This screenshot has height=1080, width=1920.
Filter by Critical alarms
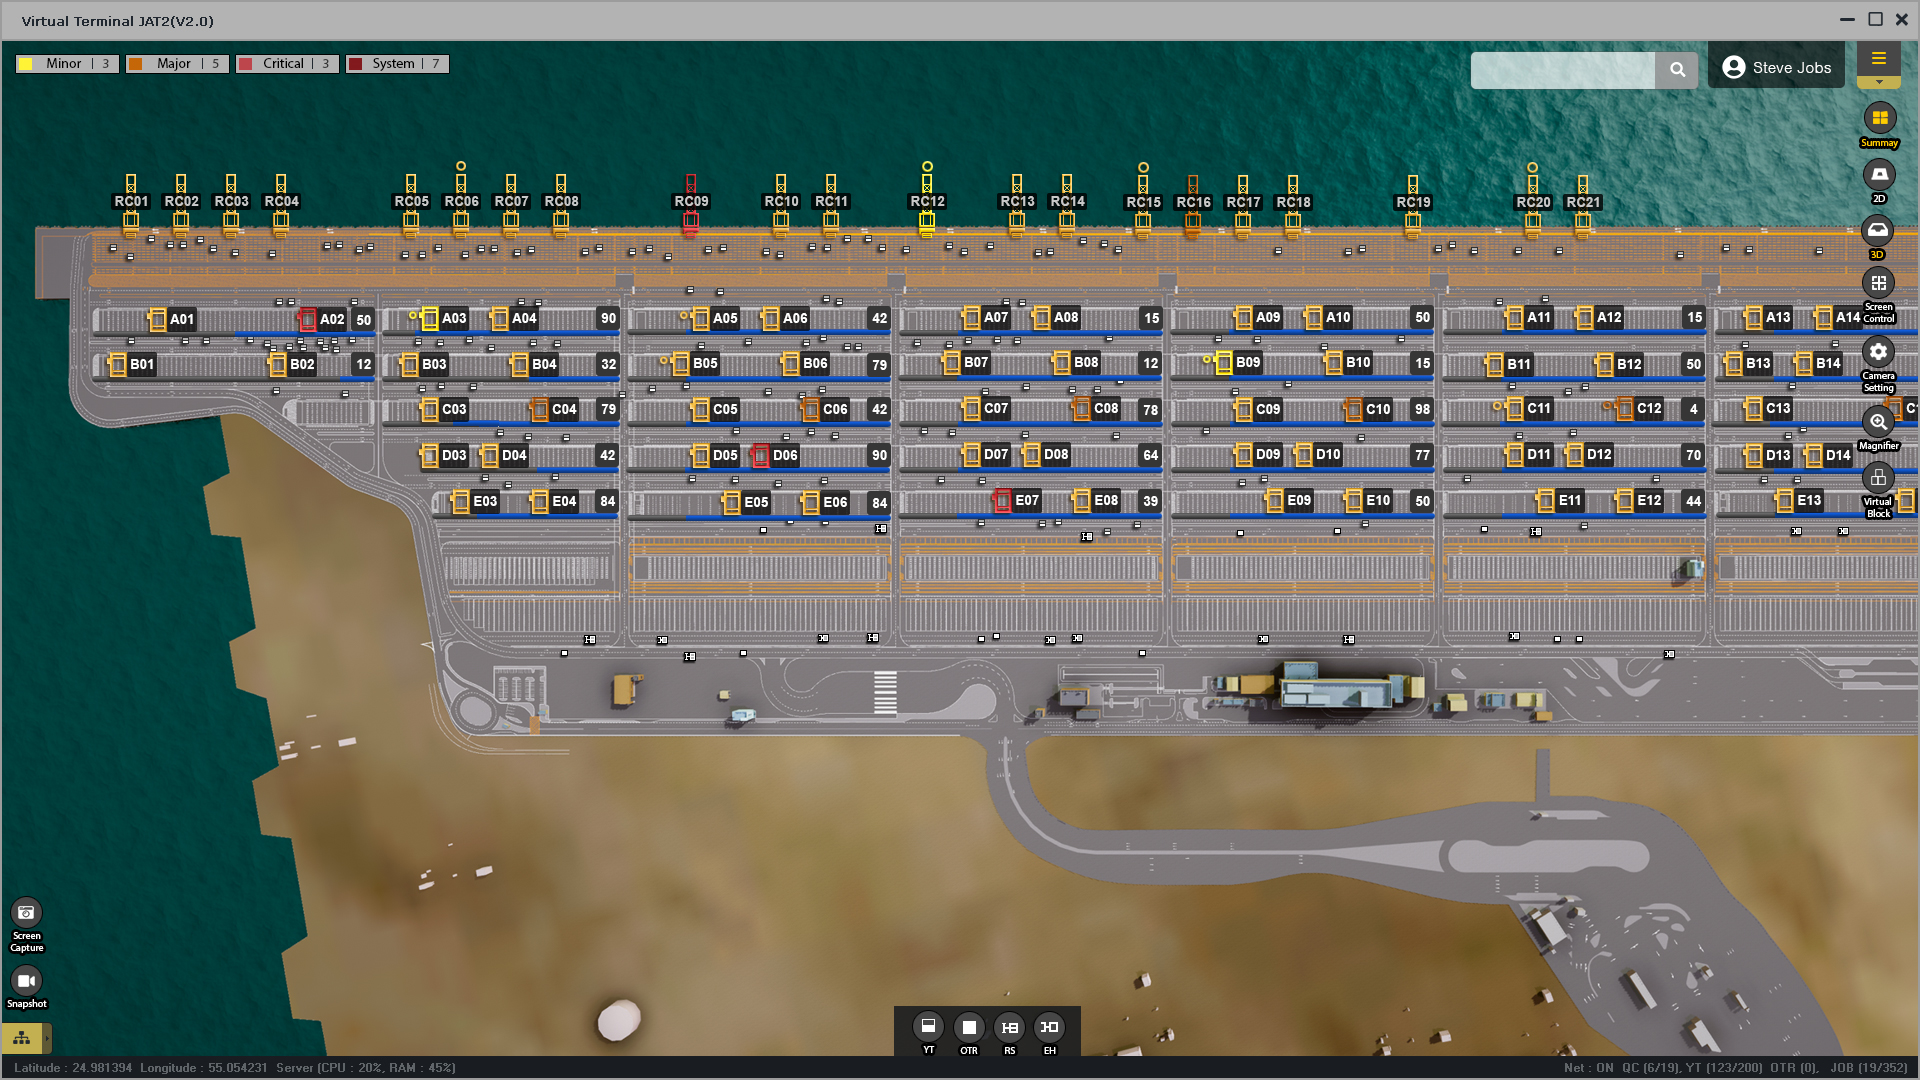pos(287,63)
